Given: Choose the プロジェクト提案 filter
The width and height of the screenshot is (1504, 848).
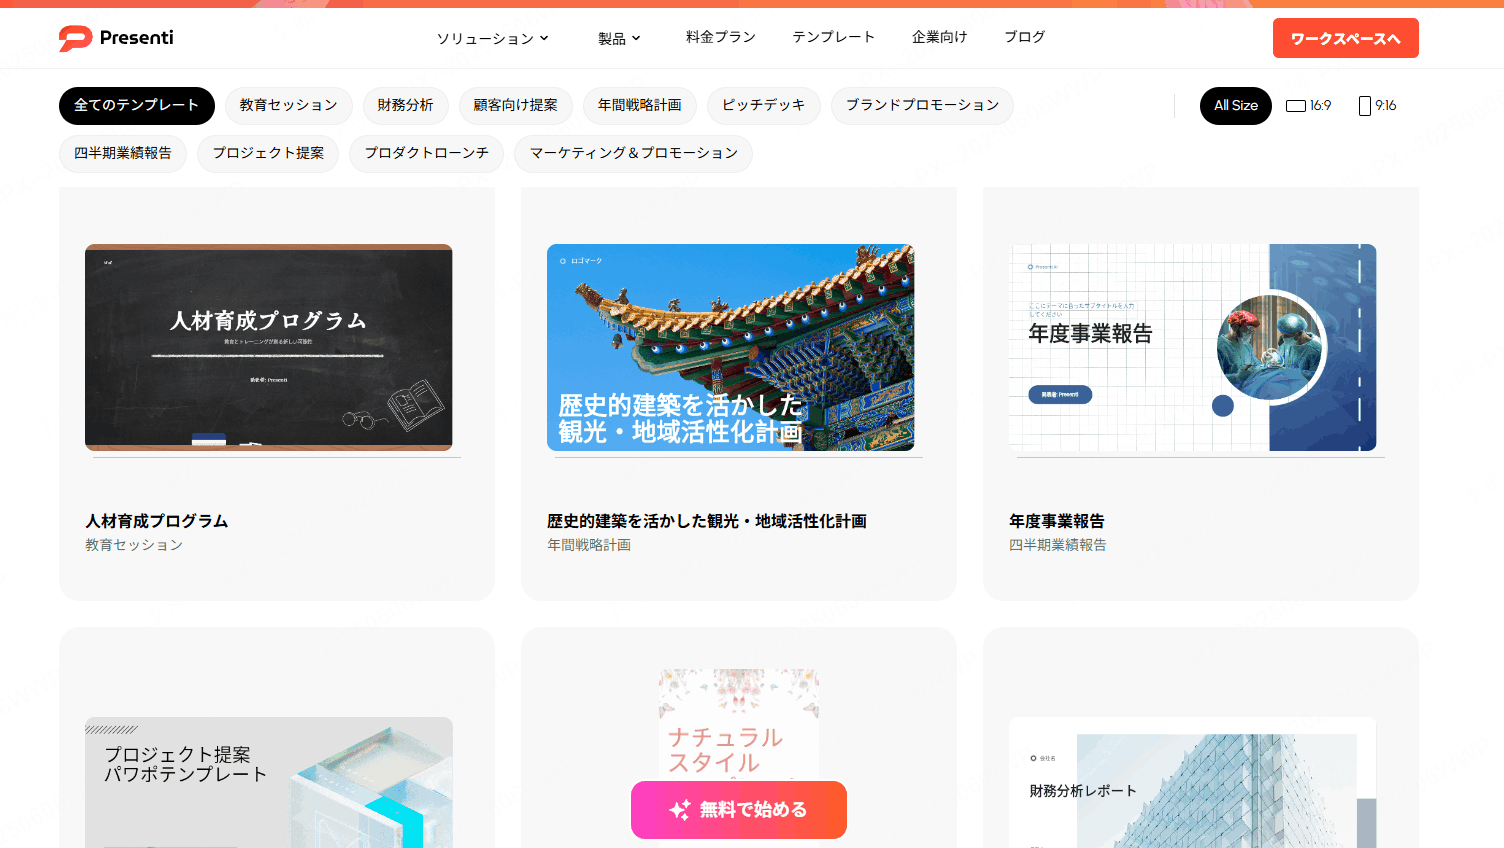Looking at the screenshot, I should tap(268, 153).
